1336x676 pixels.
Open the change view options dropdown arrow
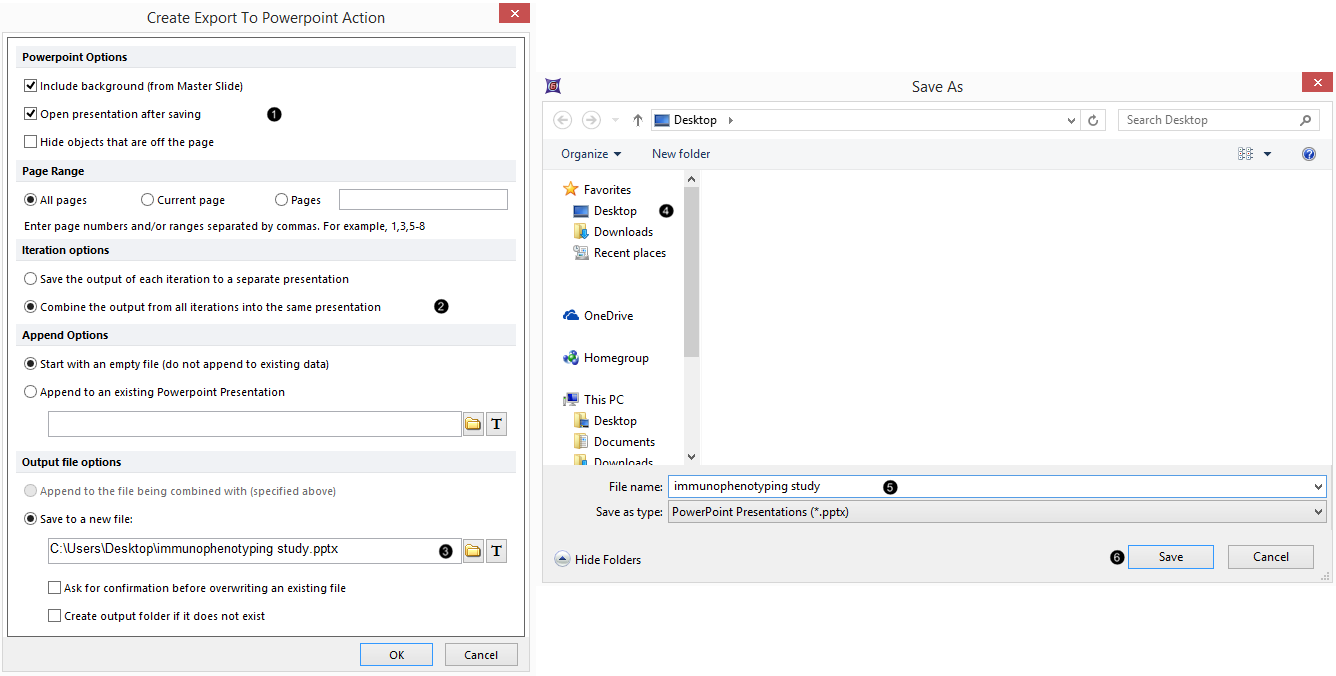[x=1267, y=154]
